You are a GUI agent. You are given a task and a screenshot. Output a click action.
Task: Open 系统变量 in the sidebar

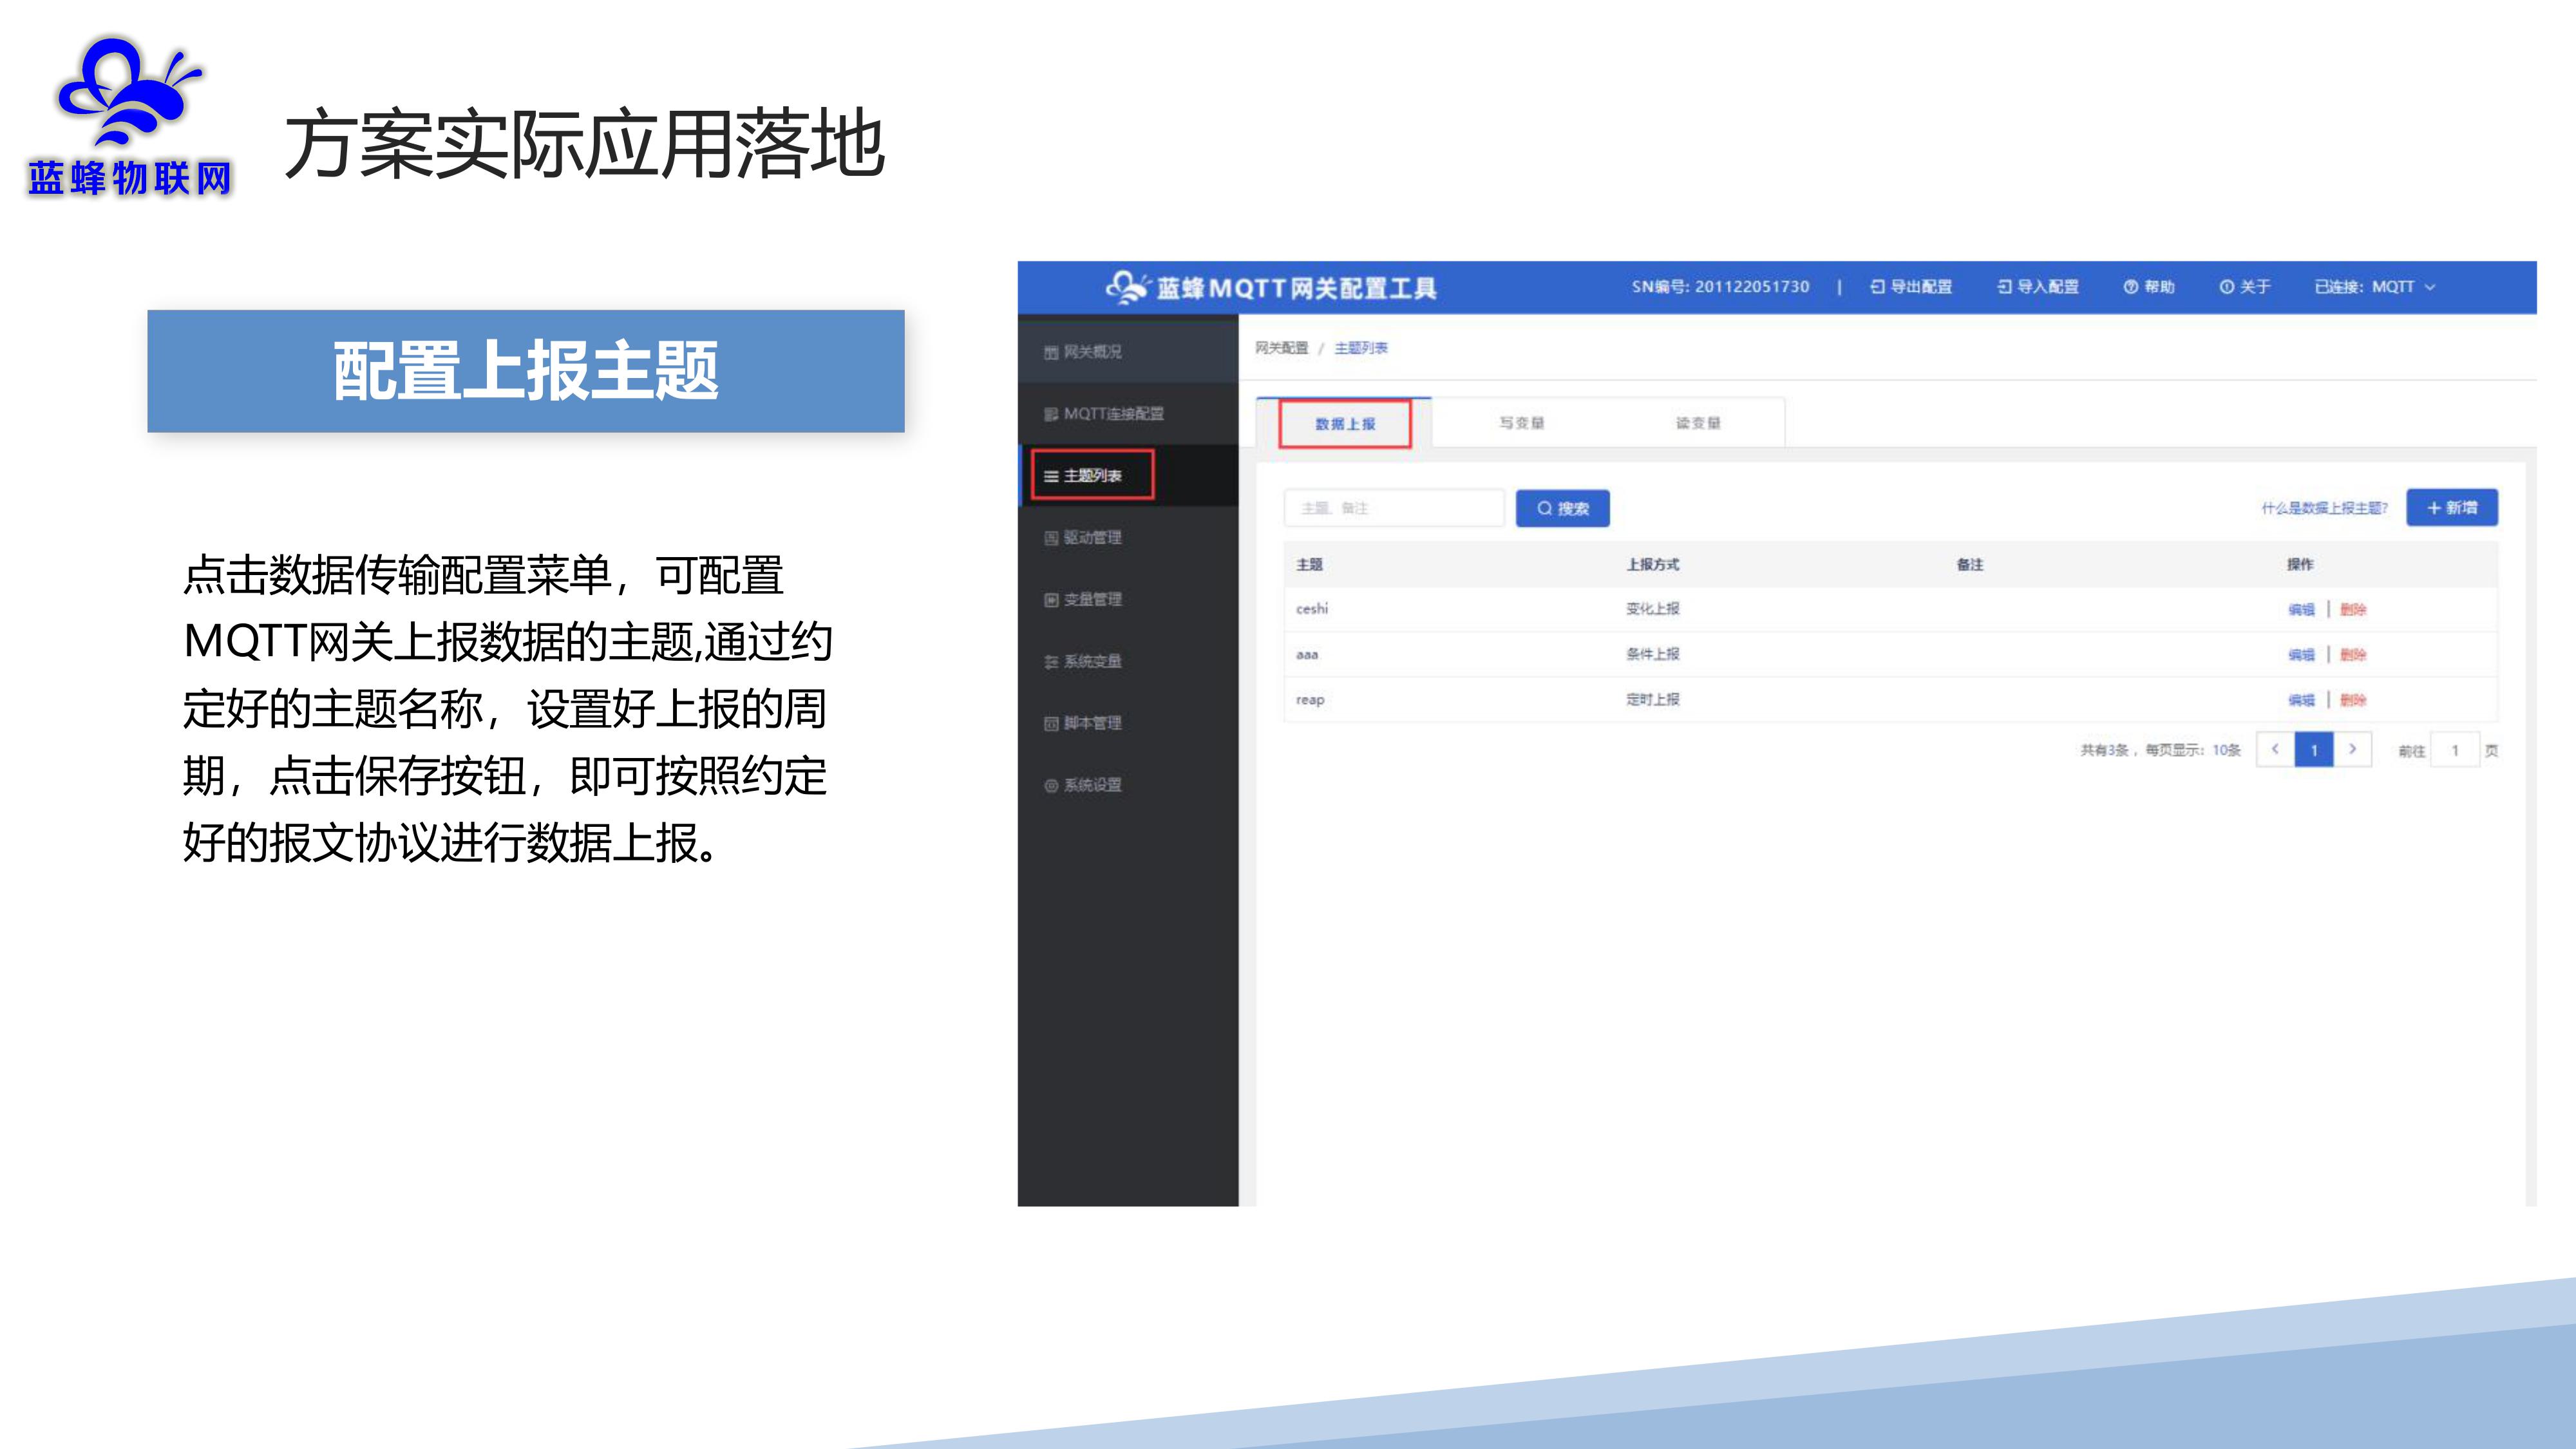click(1091, 662)
